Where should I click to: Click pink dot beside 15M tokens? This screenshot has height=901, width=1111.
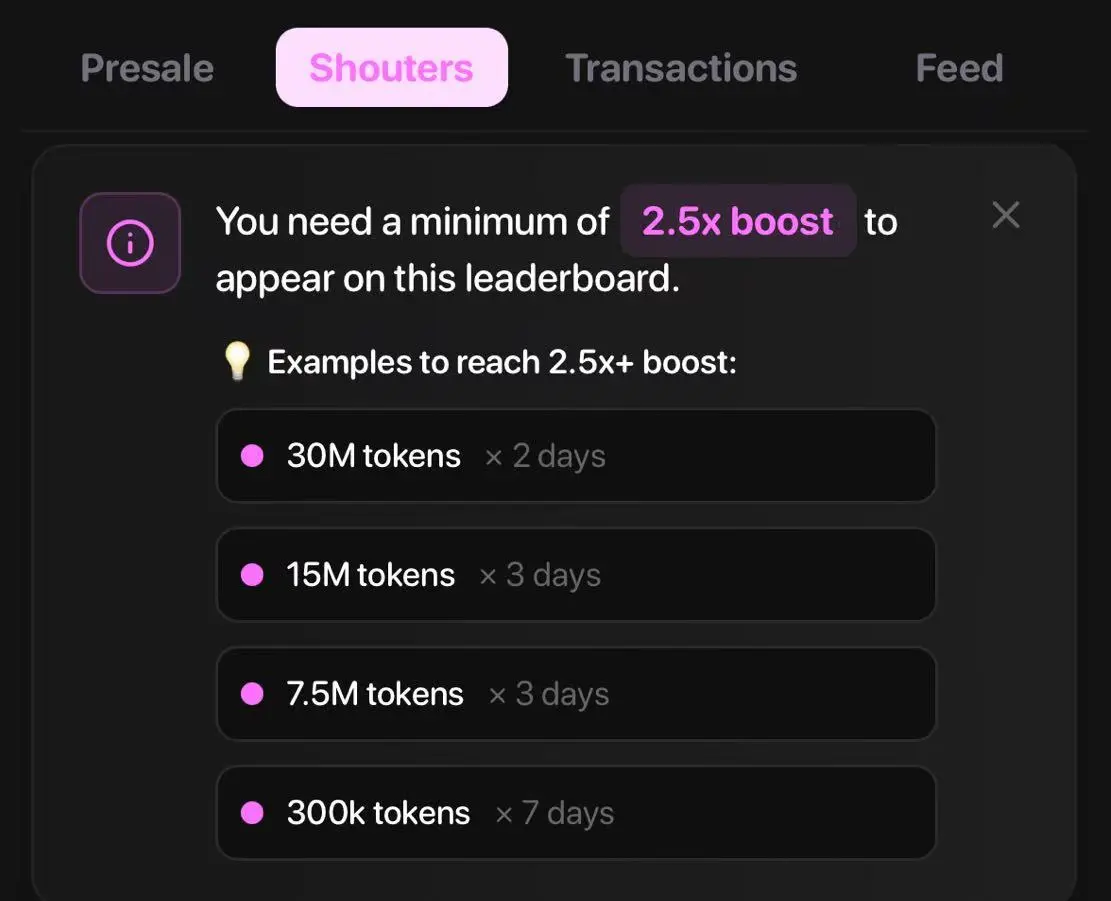[252, 574]
